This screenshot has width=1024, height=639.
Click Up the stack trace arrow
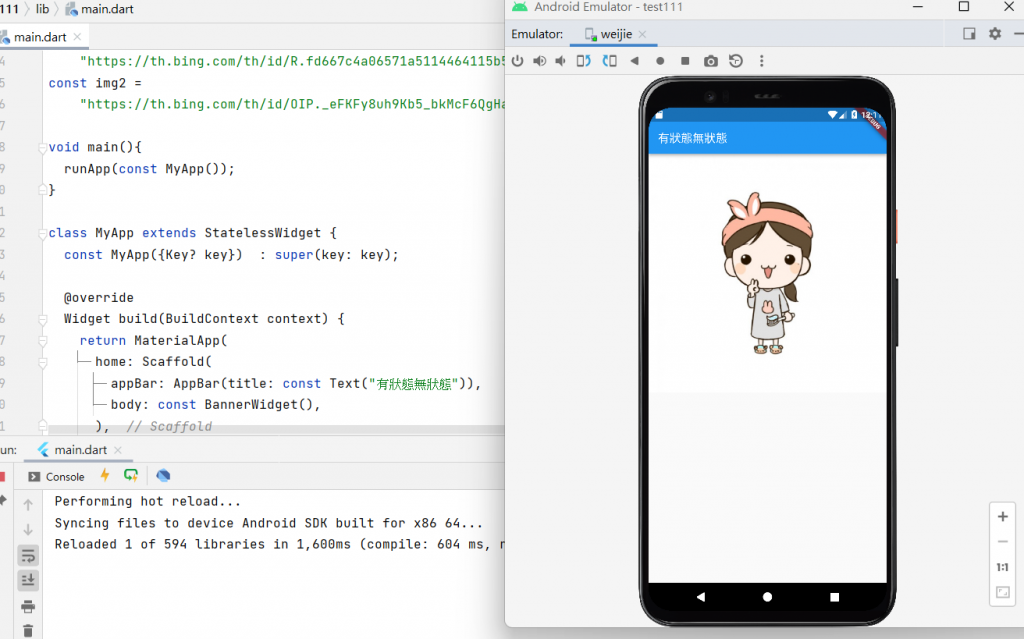[28, 504]
